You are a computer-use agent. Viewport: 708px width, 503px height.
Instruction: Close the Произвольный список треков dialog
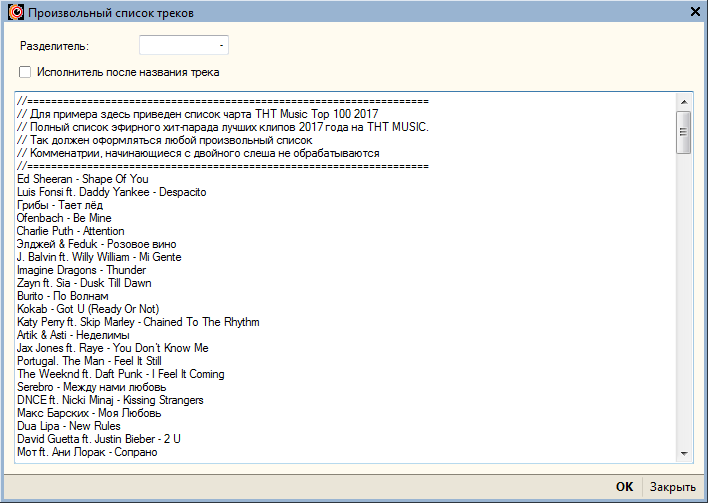pos(695,12)
